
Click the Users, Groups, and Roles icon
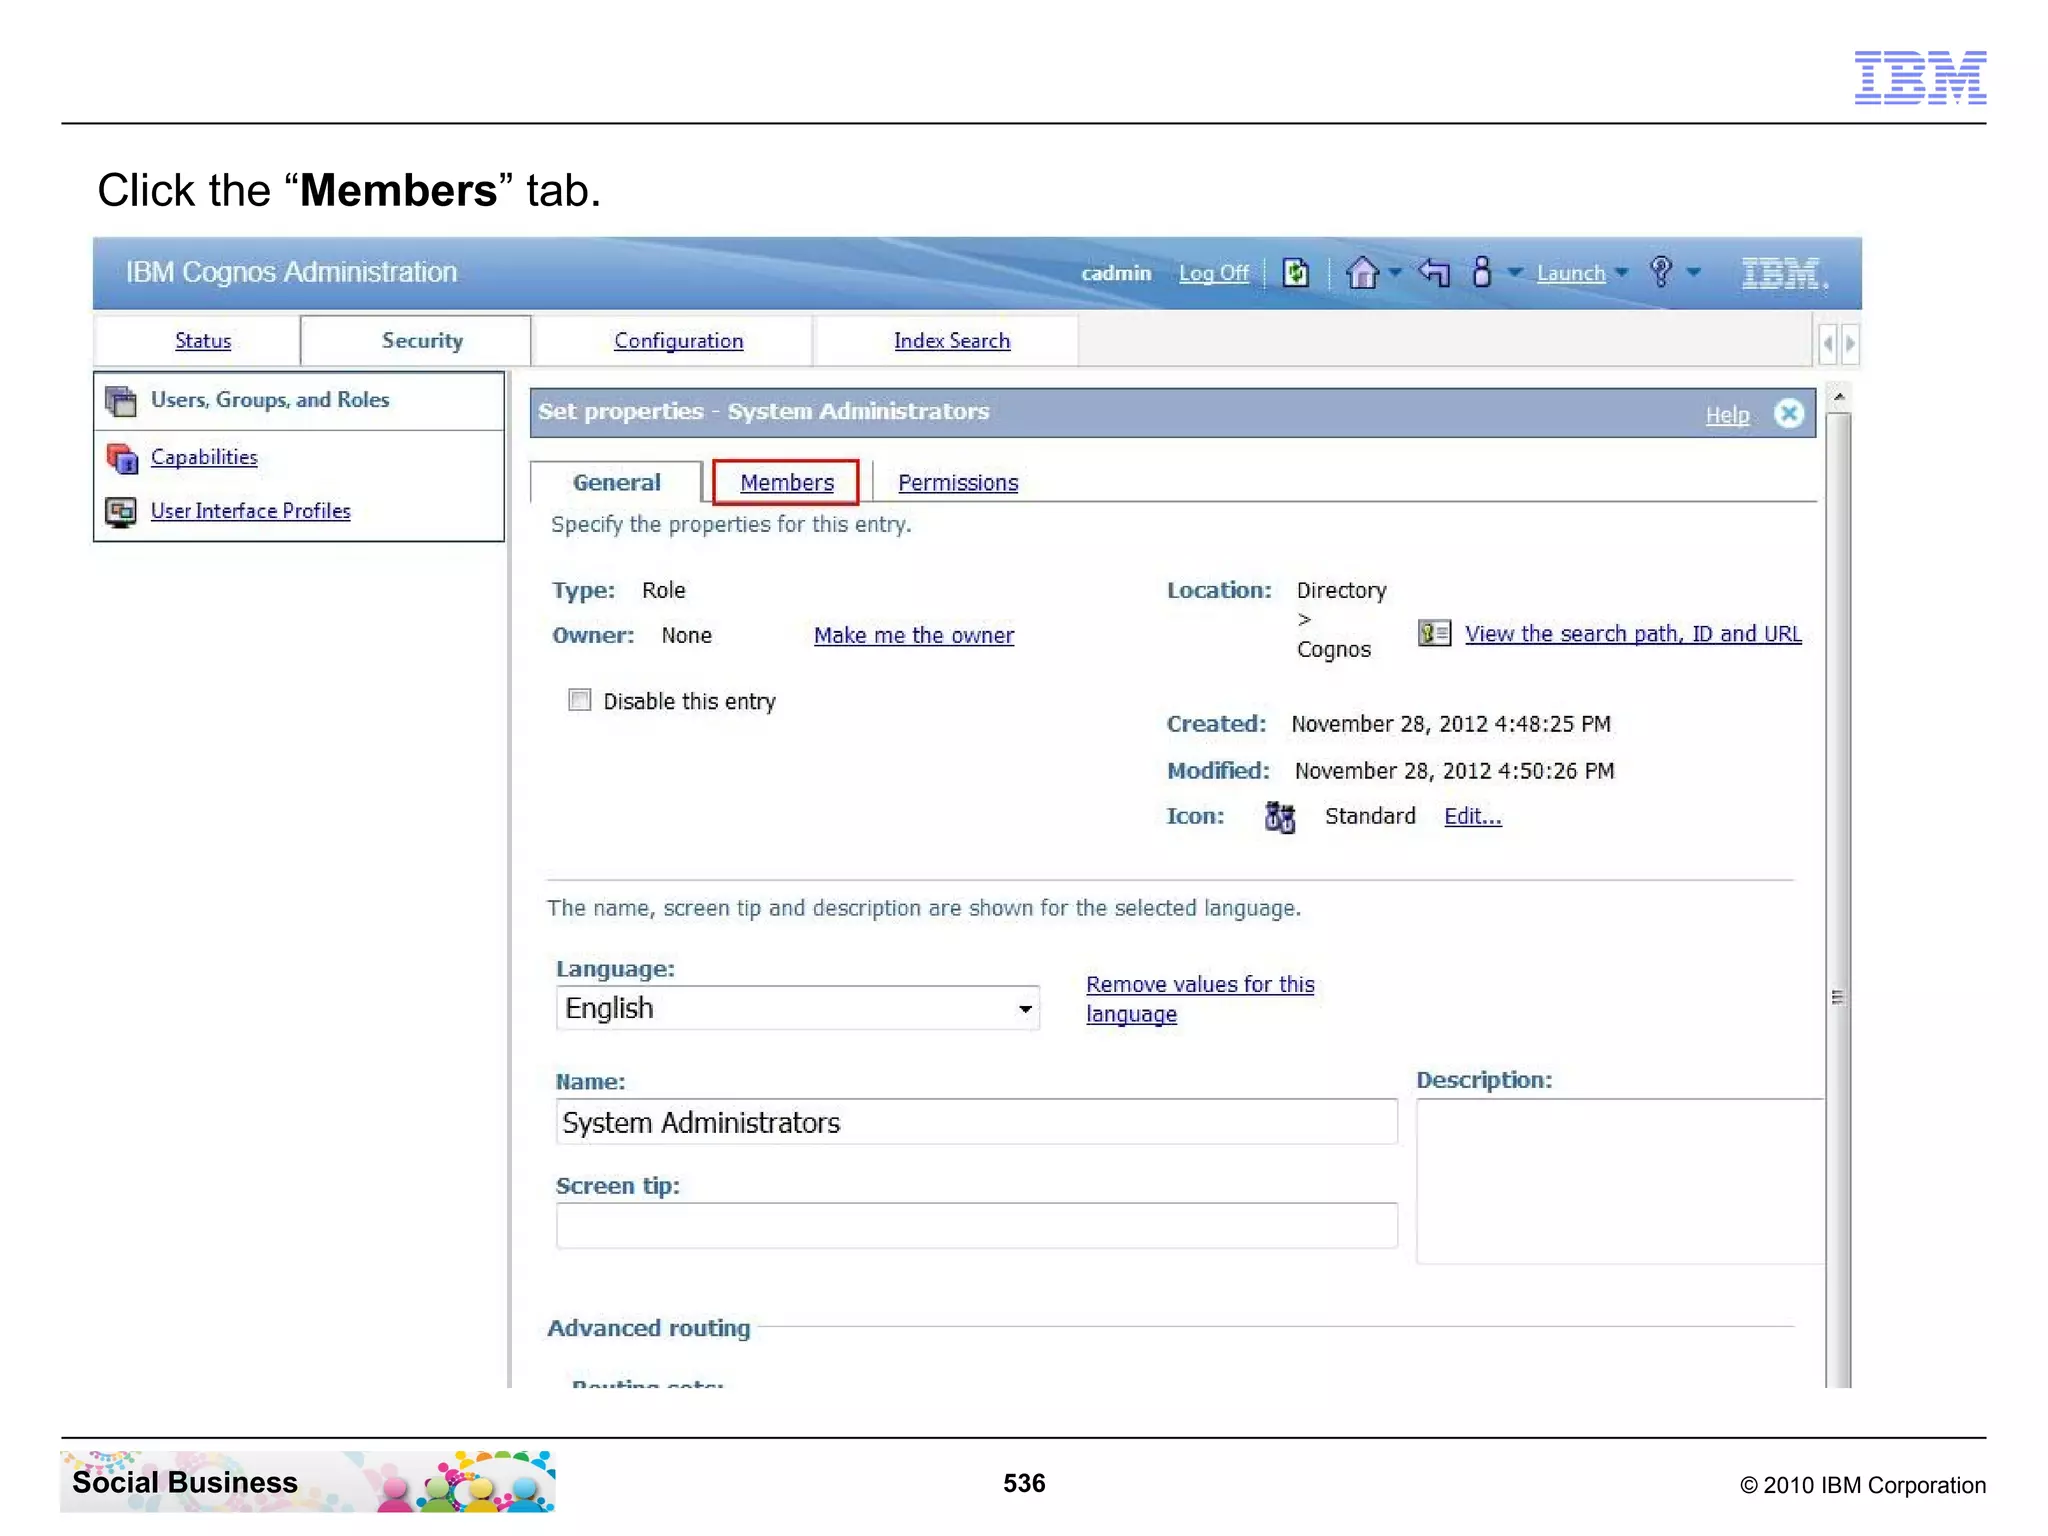point(121,401)
